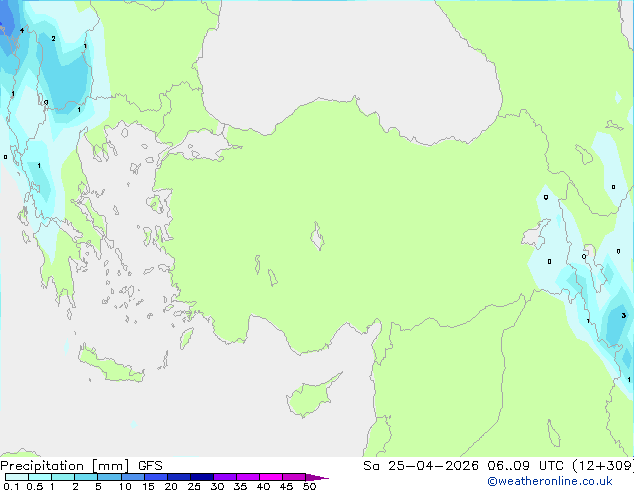Image resolution: width=634 pixels, height=490 pixels.
Task: Click the purple arrow tip beyond 50 on legend
Action: click(x=317, y=477)
